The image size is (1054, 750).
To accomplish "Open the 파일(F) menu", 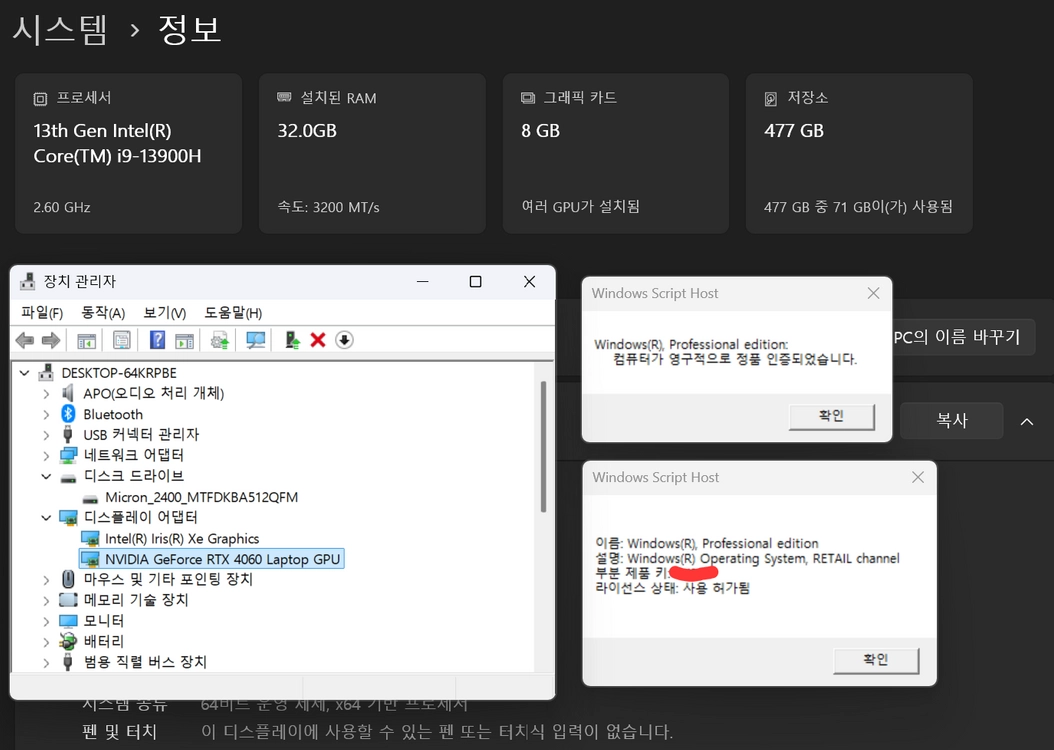I will click(42, 312).
